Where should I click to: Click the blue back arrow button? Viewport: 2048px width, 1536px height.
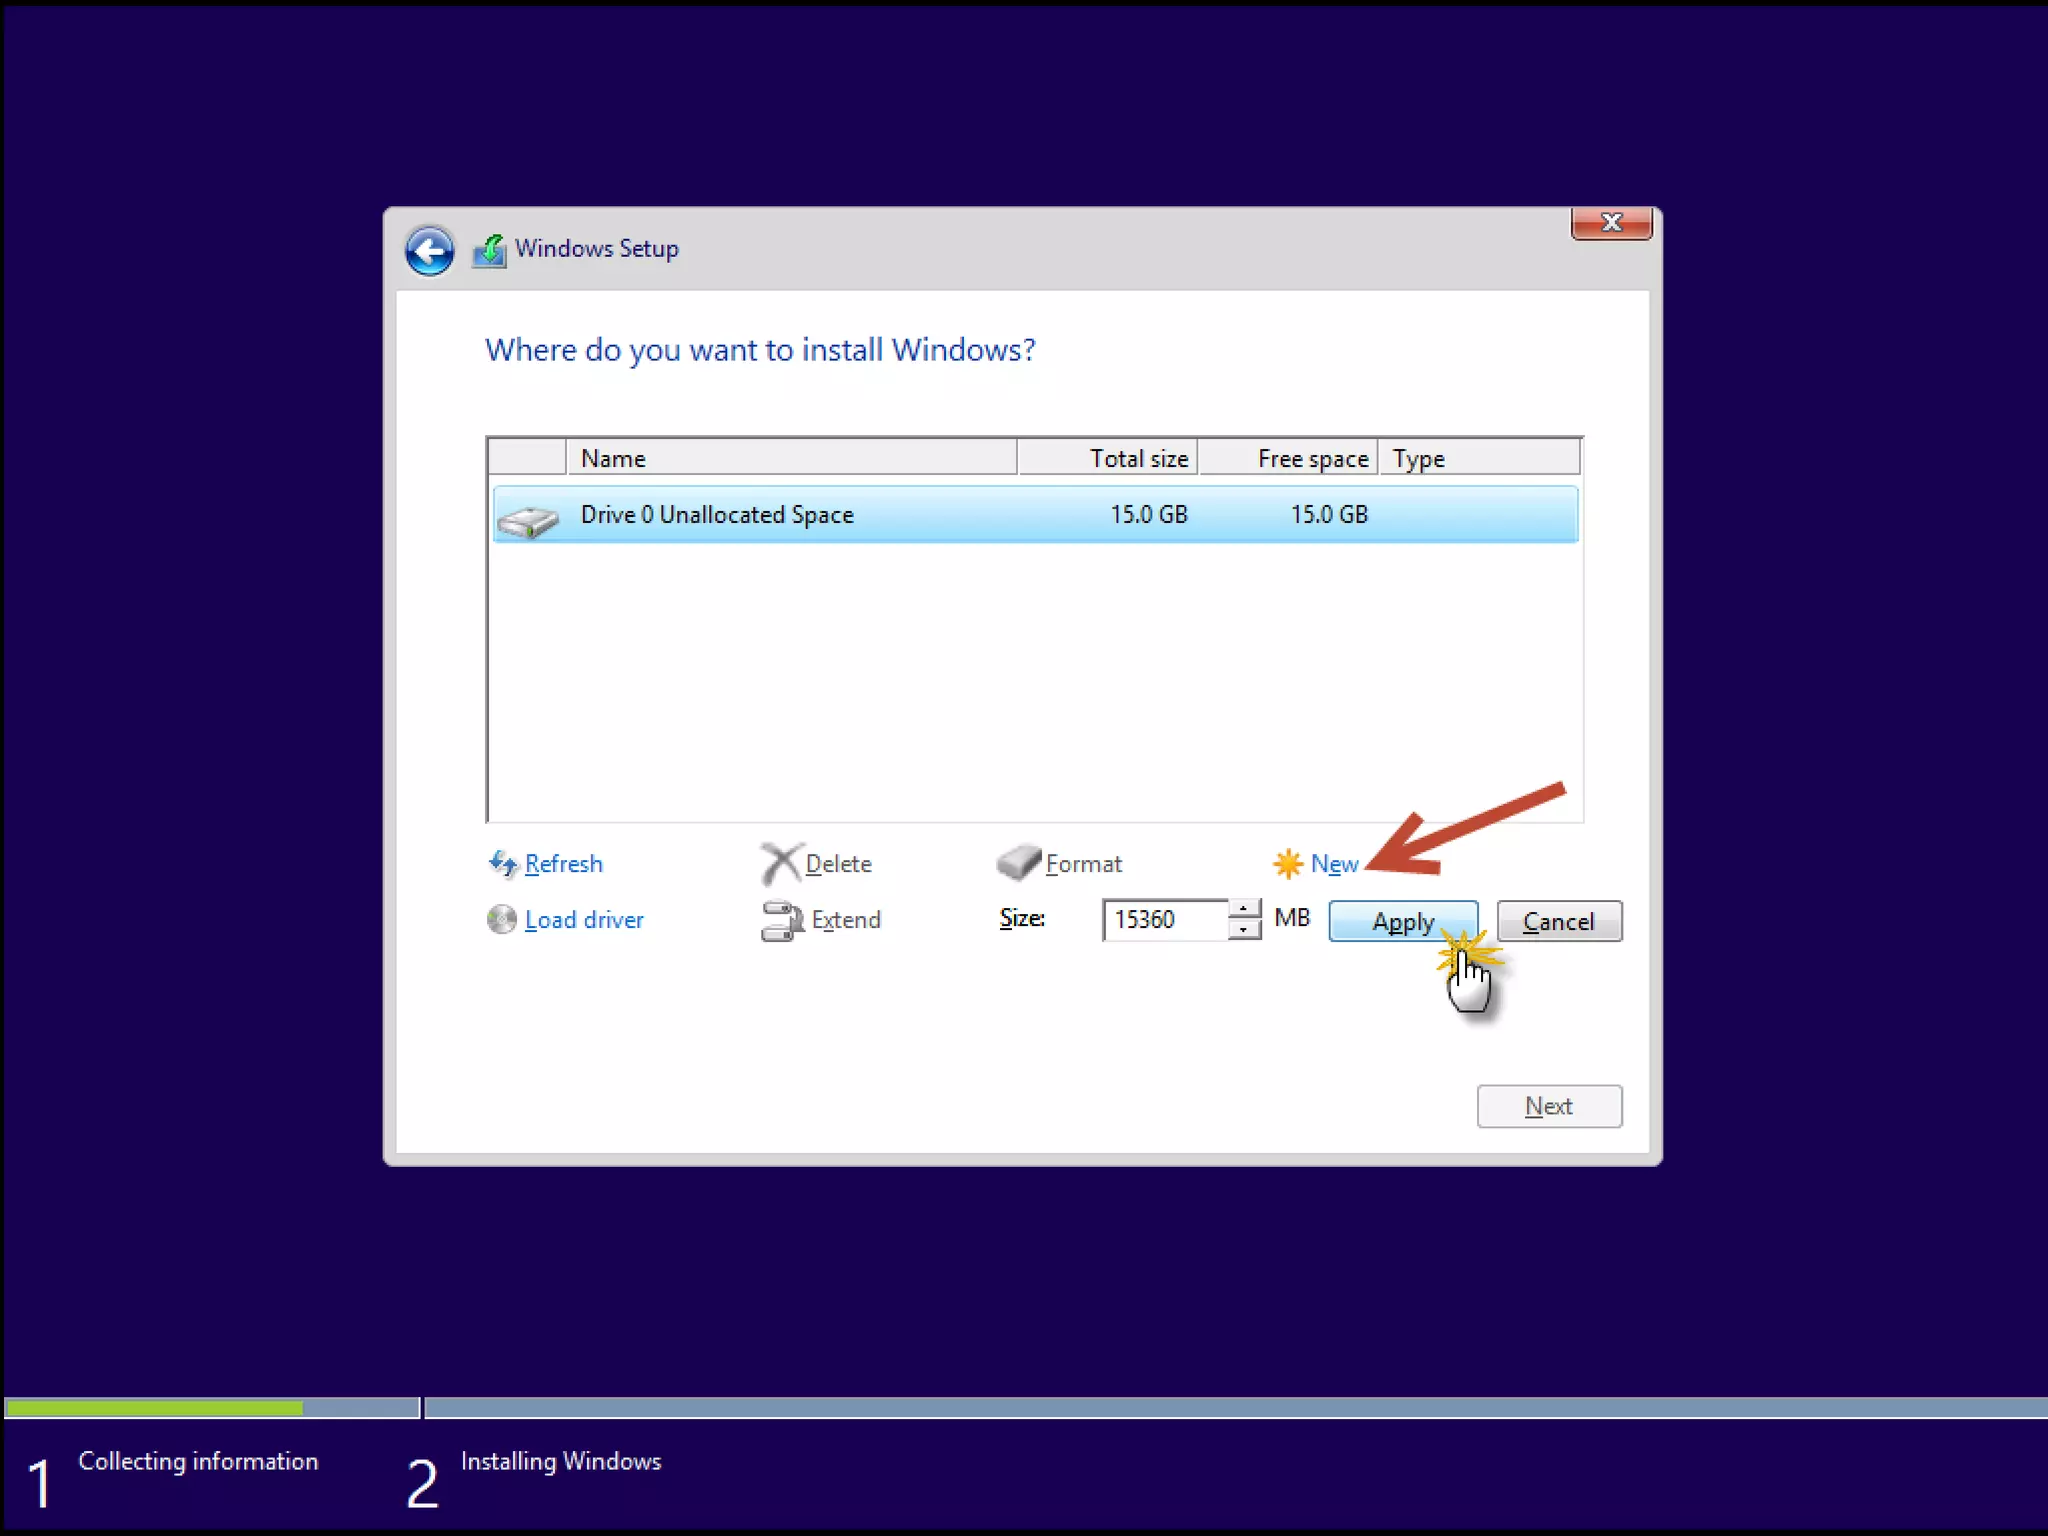(x=429, y=250)
